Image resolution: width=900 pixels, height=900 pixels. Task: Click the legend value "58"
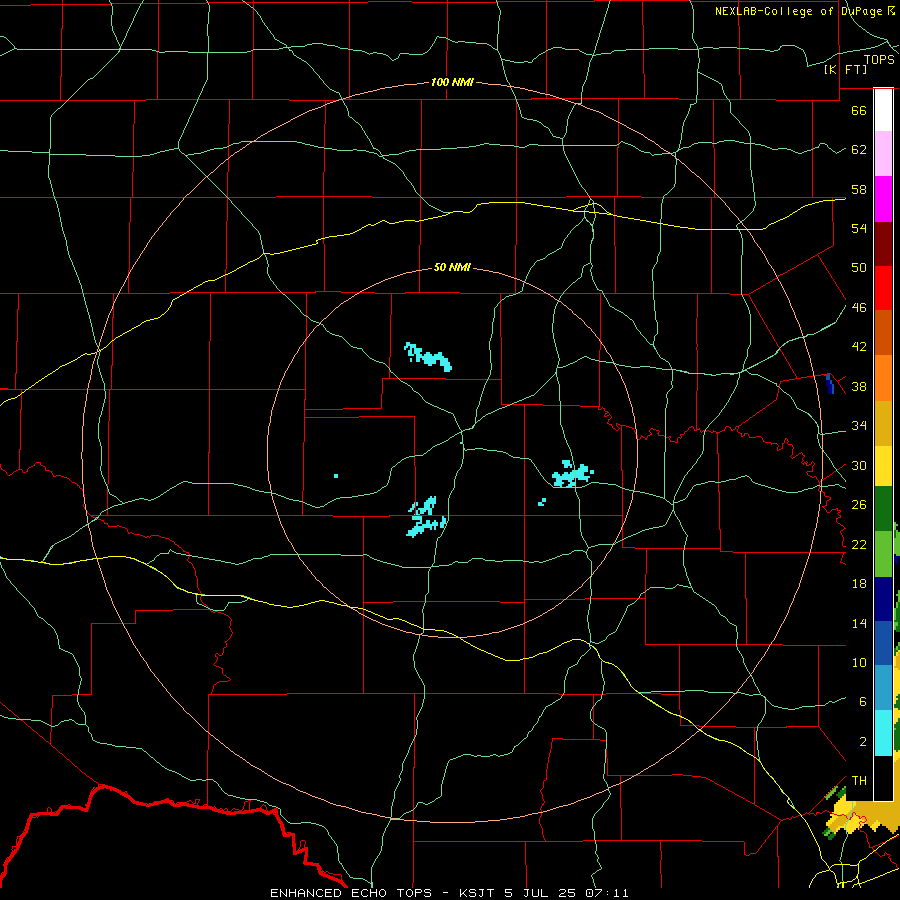(859, 189)
